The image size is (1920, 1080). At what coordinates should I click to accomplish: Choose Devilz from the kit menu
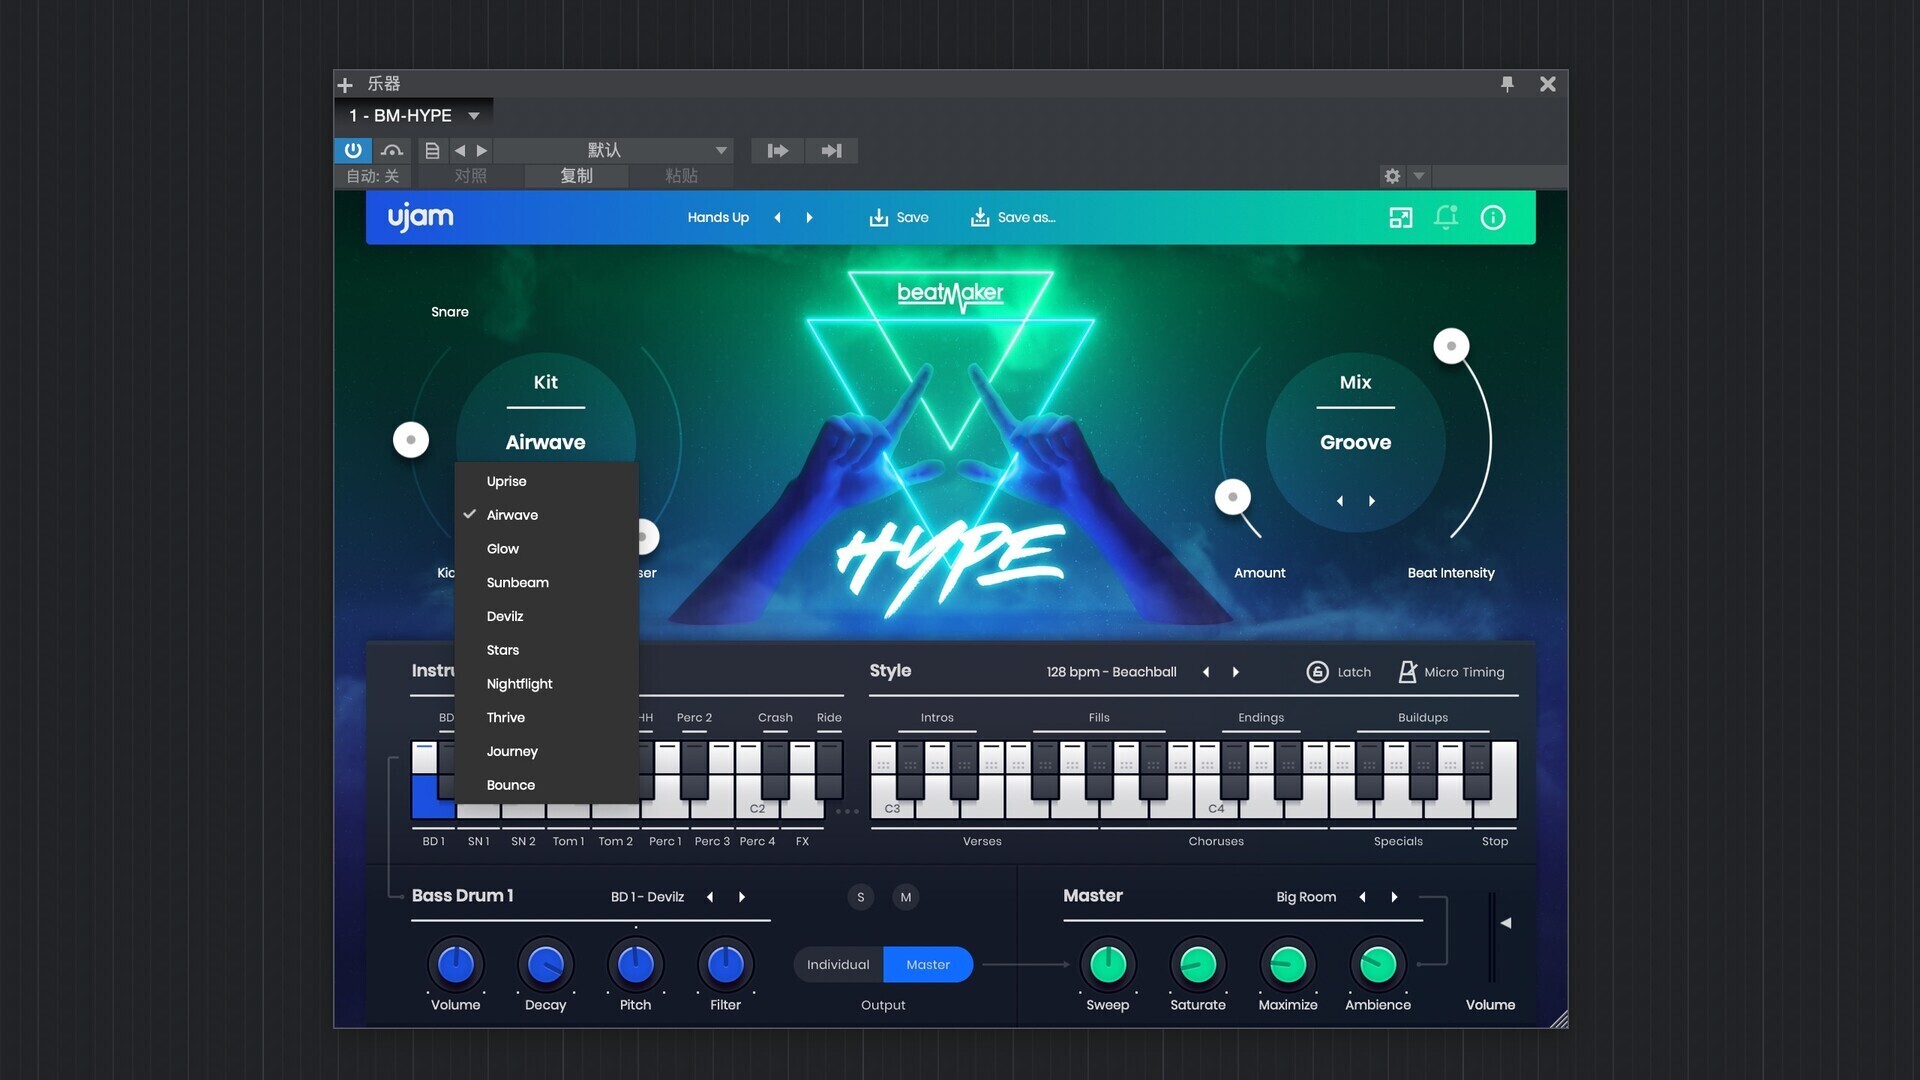[547, 617]
